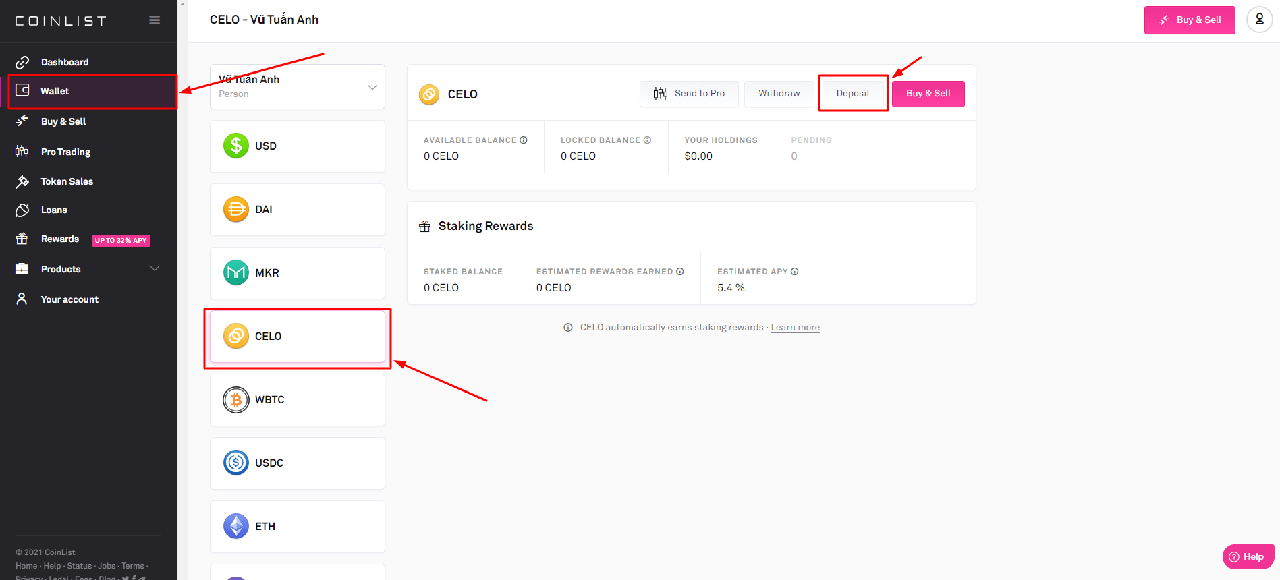The width and height of the screenshot is (1280, 580).
Task: Open the Learn more staking link
Action: point(794,327)
